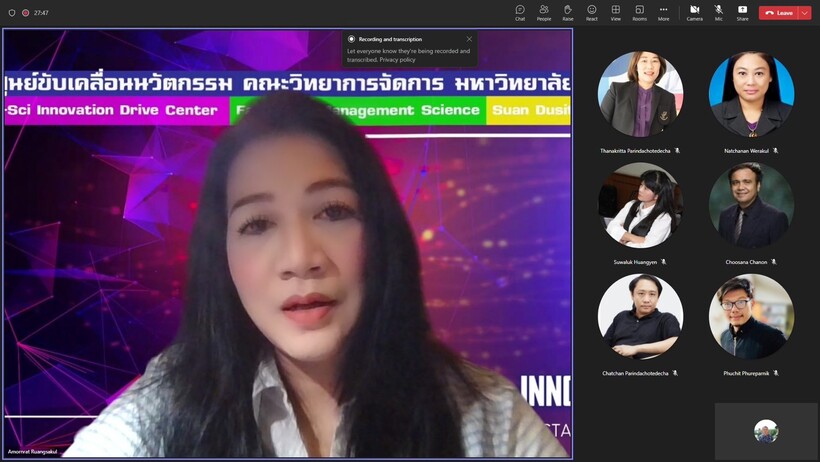Select Suwaluk Huangyen's avatar
The image size is (820, 462).
[x=640, y=205]
